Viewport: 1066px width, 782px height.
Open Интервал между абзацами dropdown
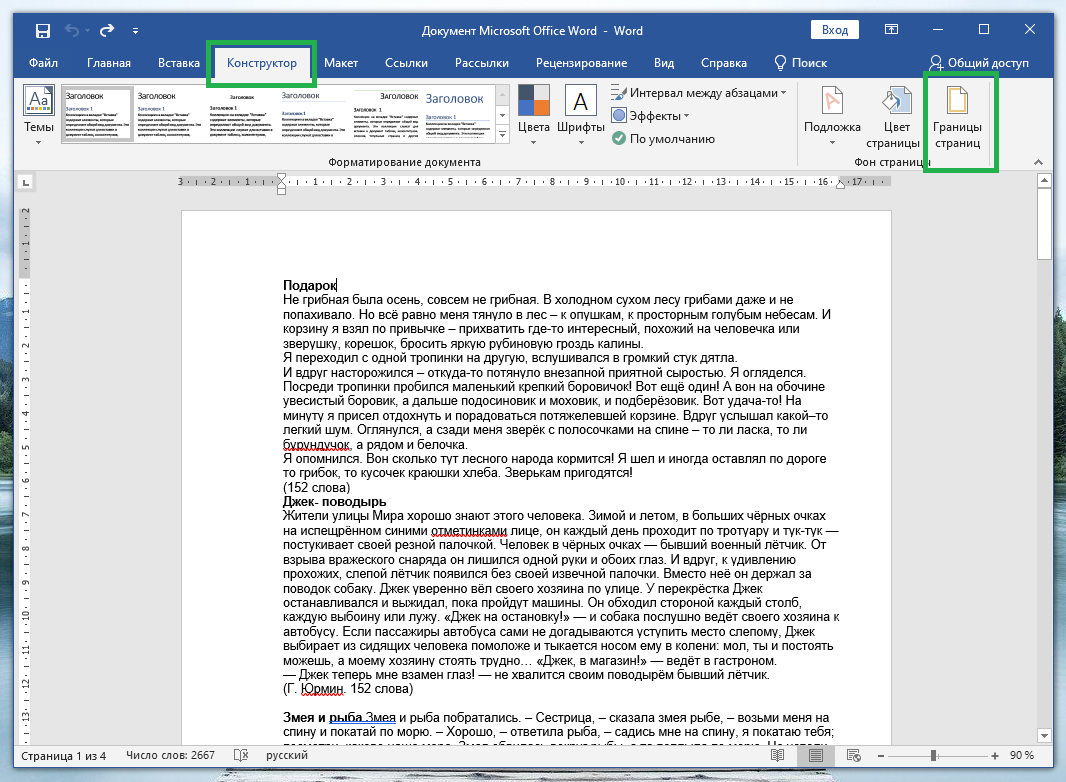pyautogui.click(x=698, y=92)
